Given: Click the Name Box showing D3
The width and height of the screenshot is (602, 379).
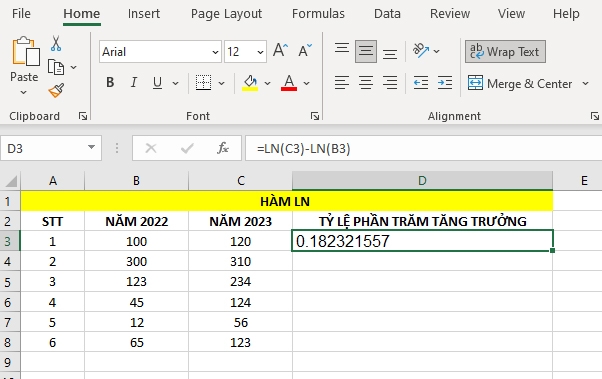Looking at the screenshot, I should pos(51,148).
